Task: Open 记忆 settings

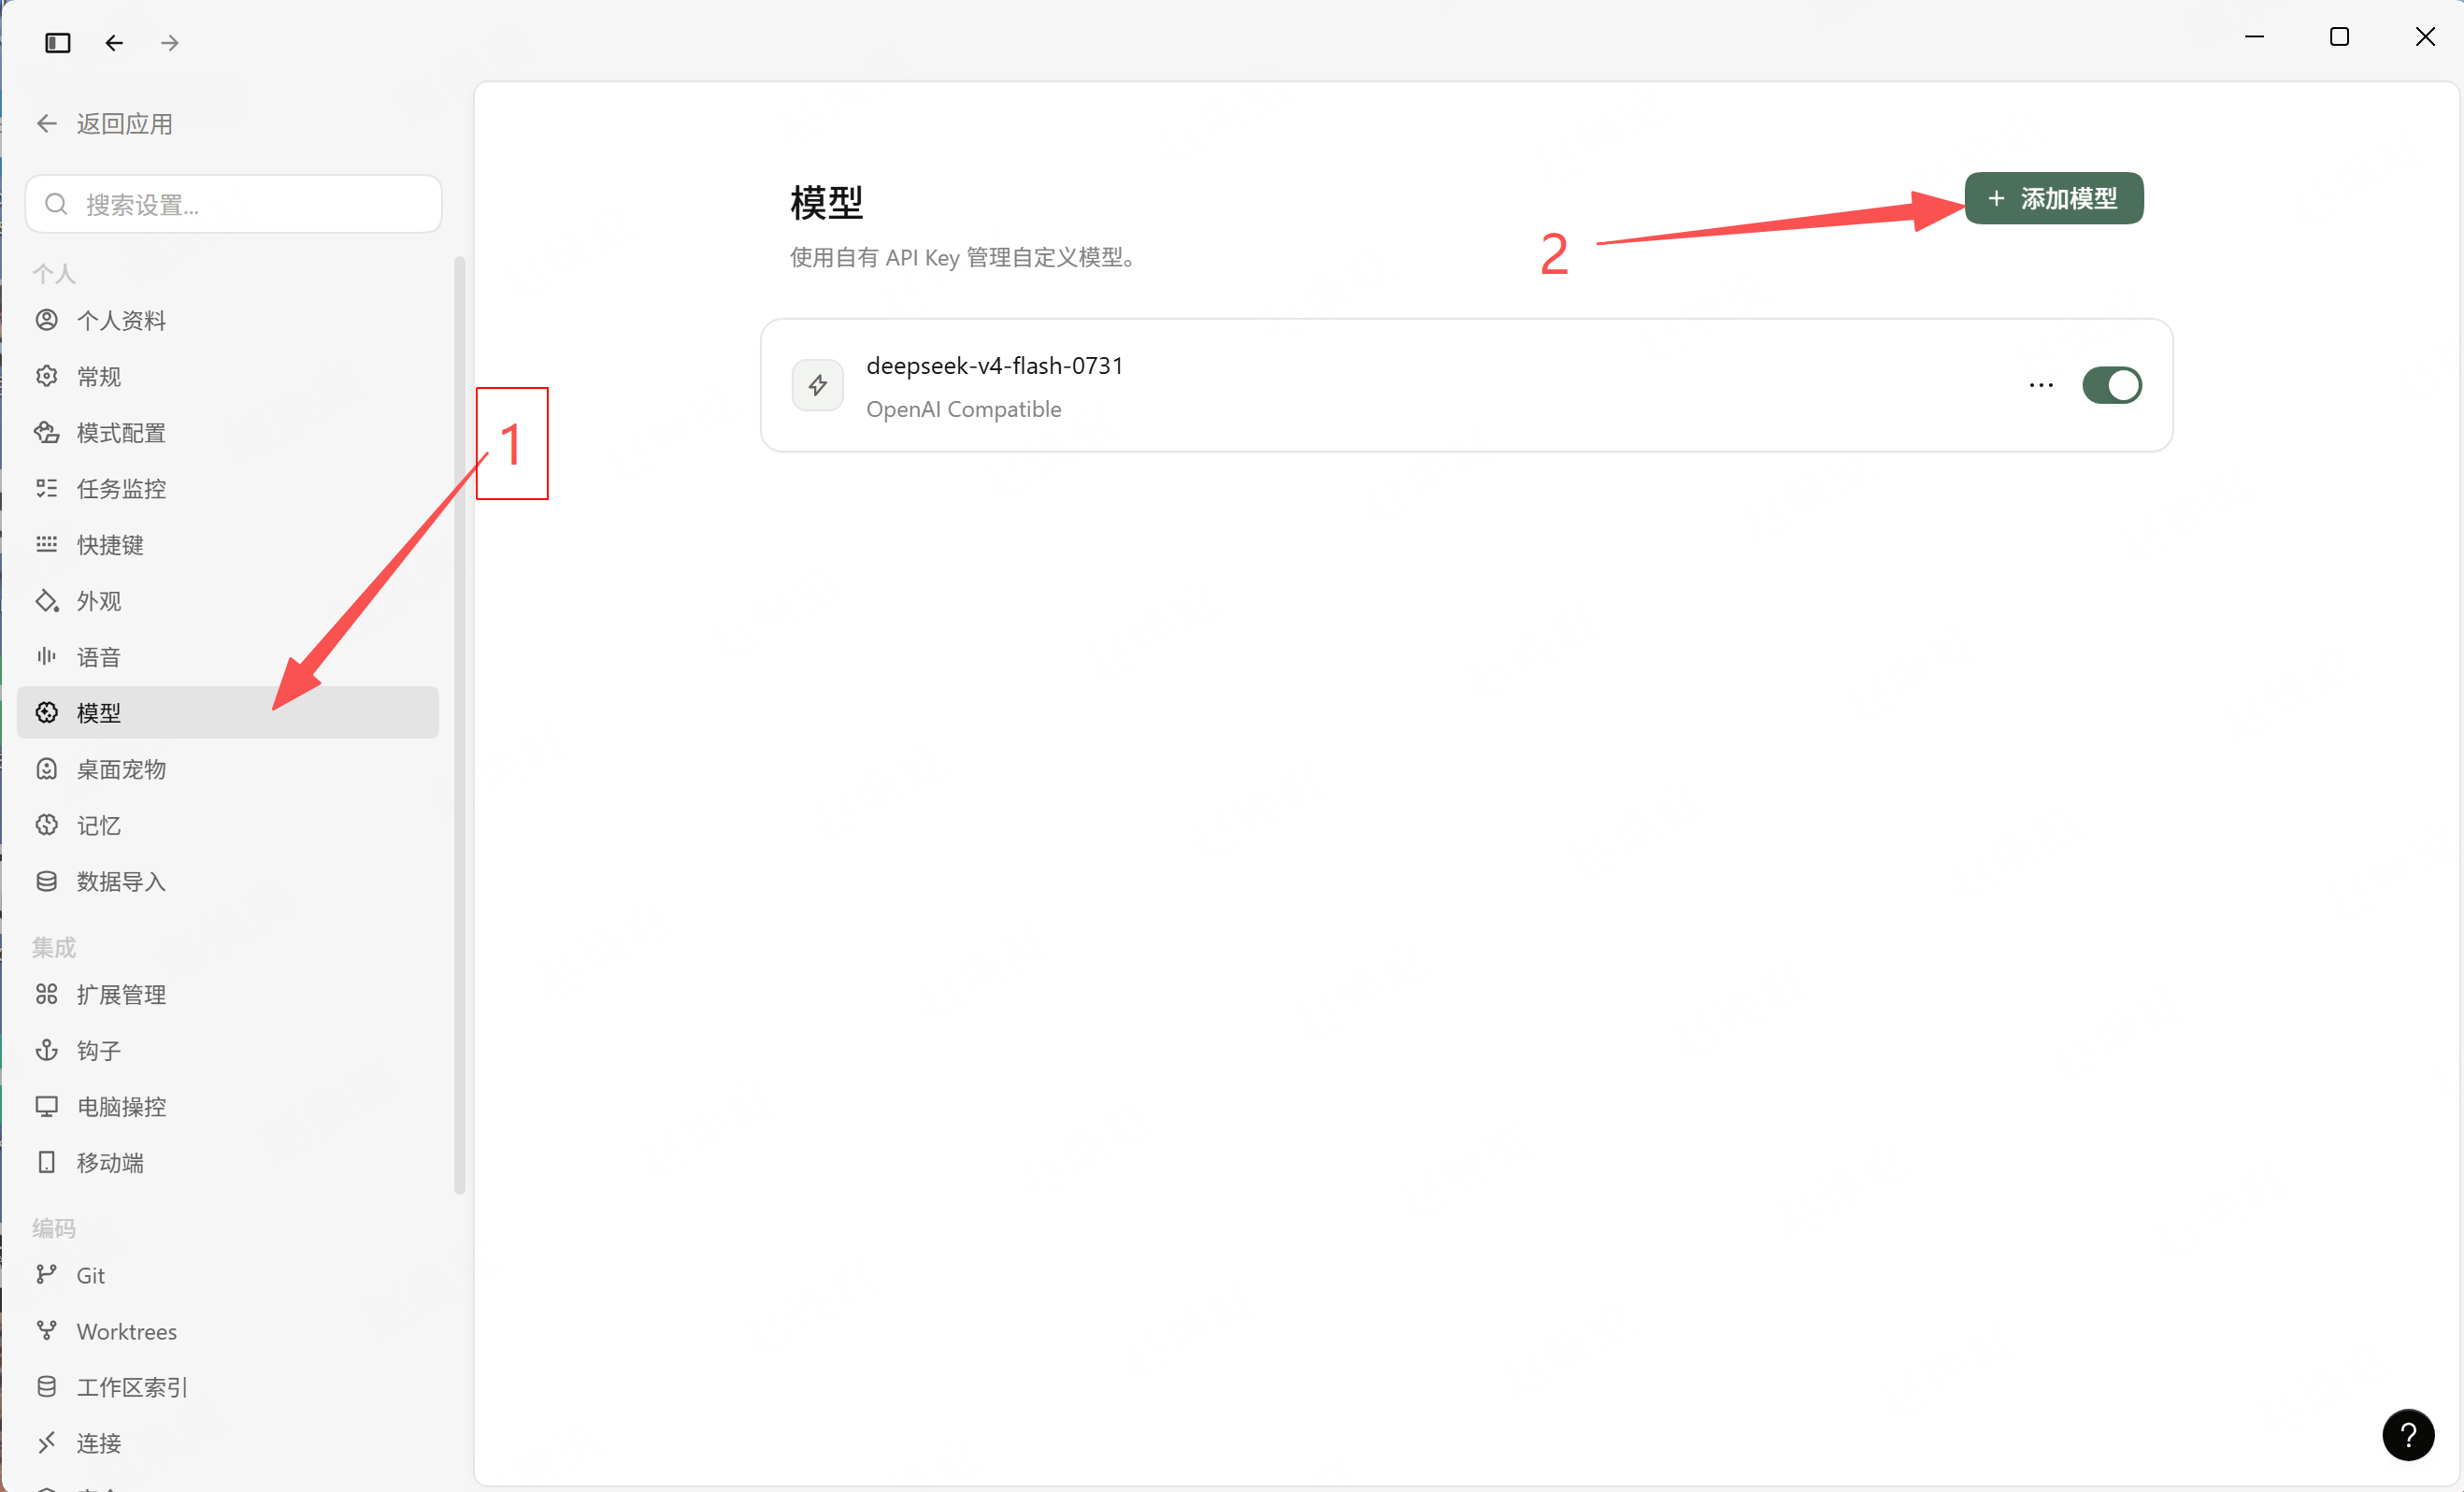Action: tap(228, 825)
